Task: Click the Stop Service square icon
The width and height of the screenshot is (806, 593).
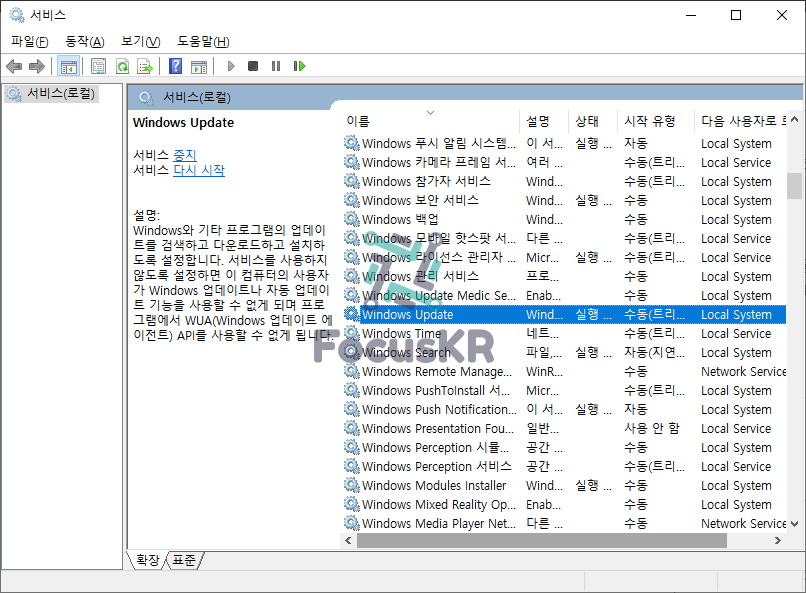Action: coord(253,66)
